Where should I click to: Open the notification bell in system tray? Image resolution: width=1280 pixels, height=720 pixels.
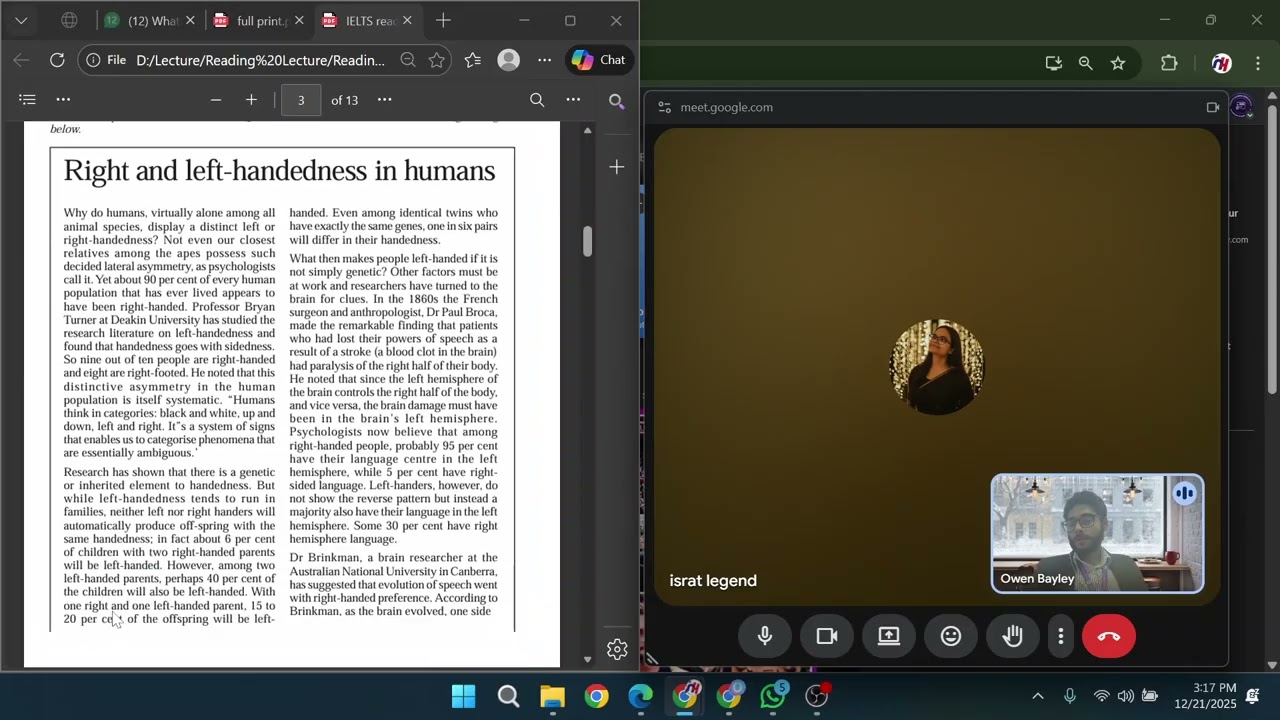coord(1253,696)
